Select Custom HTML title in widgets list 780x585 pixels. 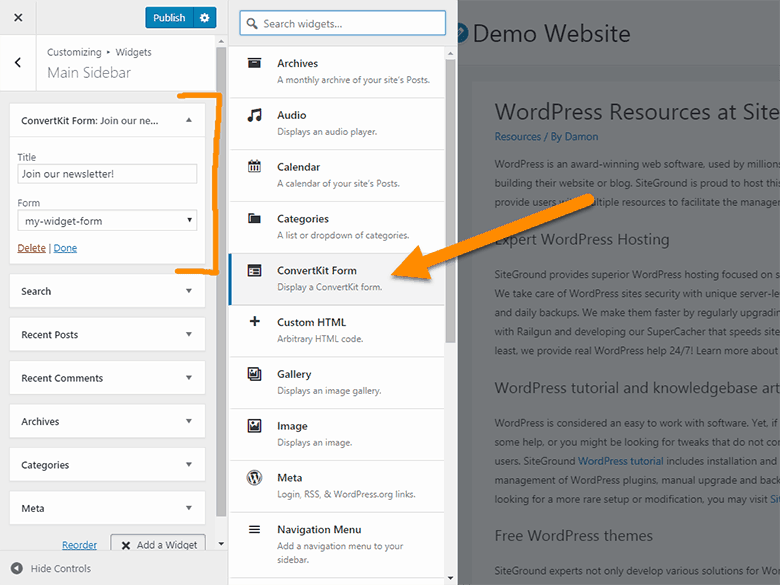tap(311, 322)
